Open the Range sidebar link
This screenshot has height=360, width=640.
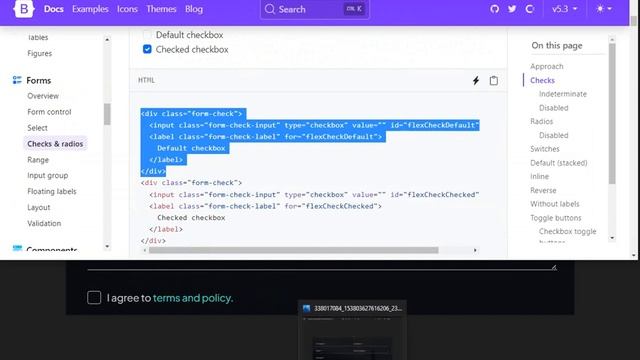(38, 160)
